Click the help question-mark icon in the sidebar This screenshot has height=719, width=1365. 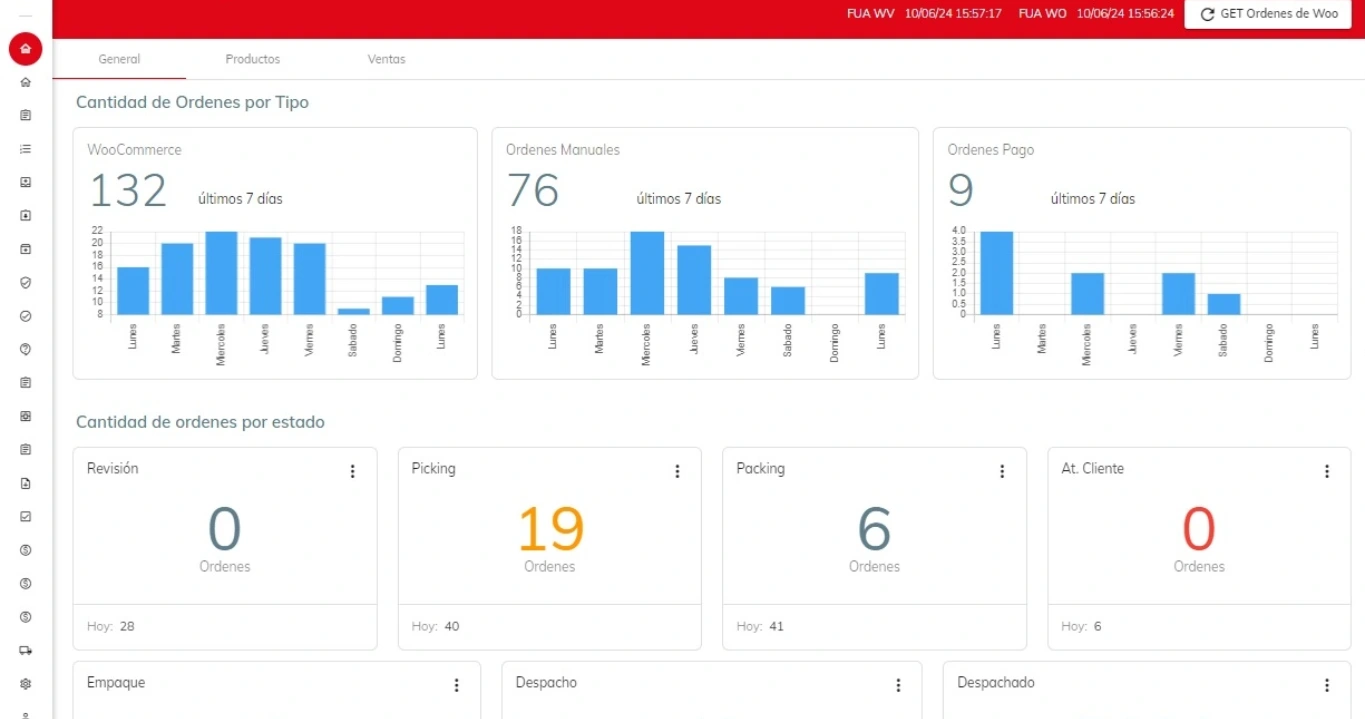(x=25, y=348)
